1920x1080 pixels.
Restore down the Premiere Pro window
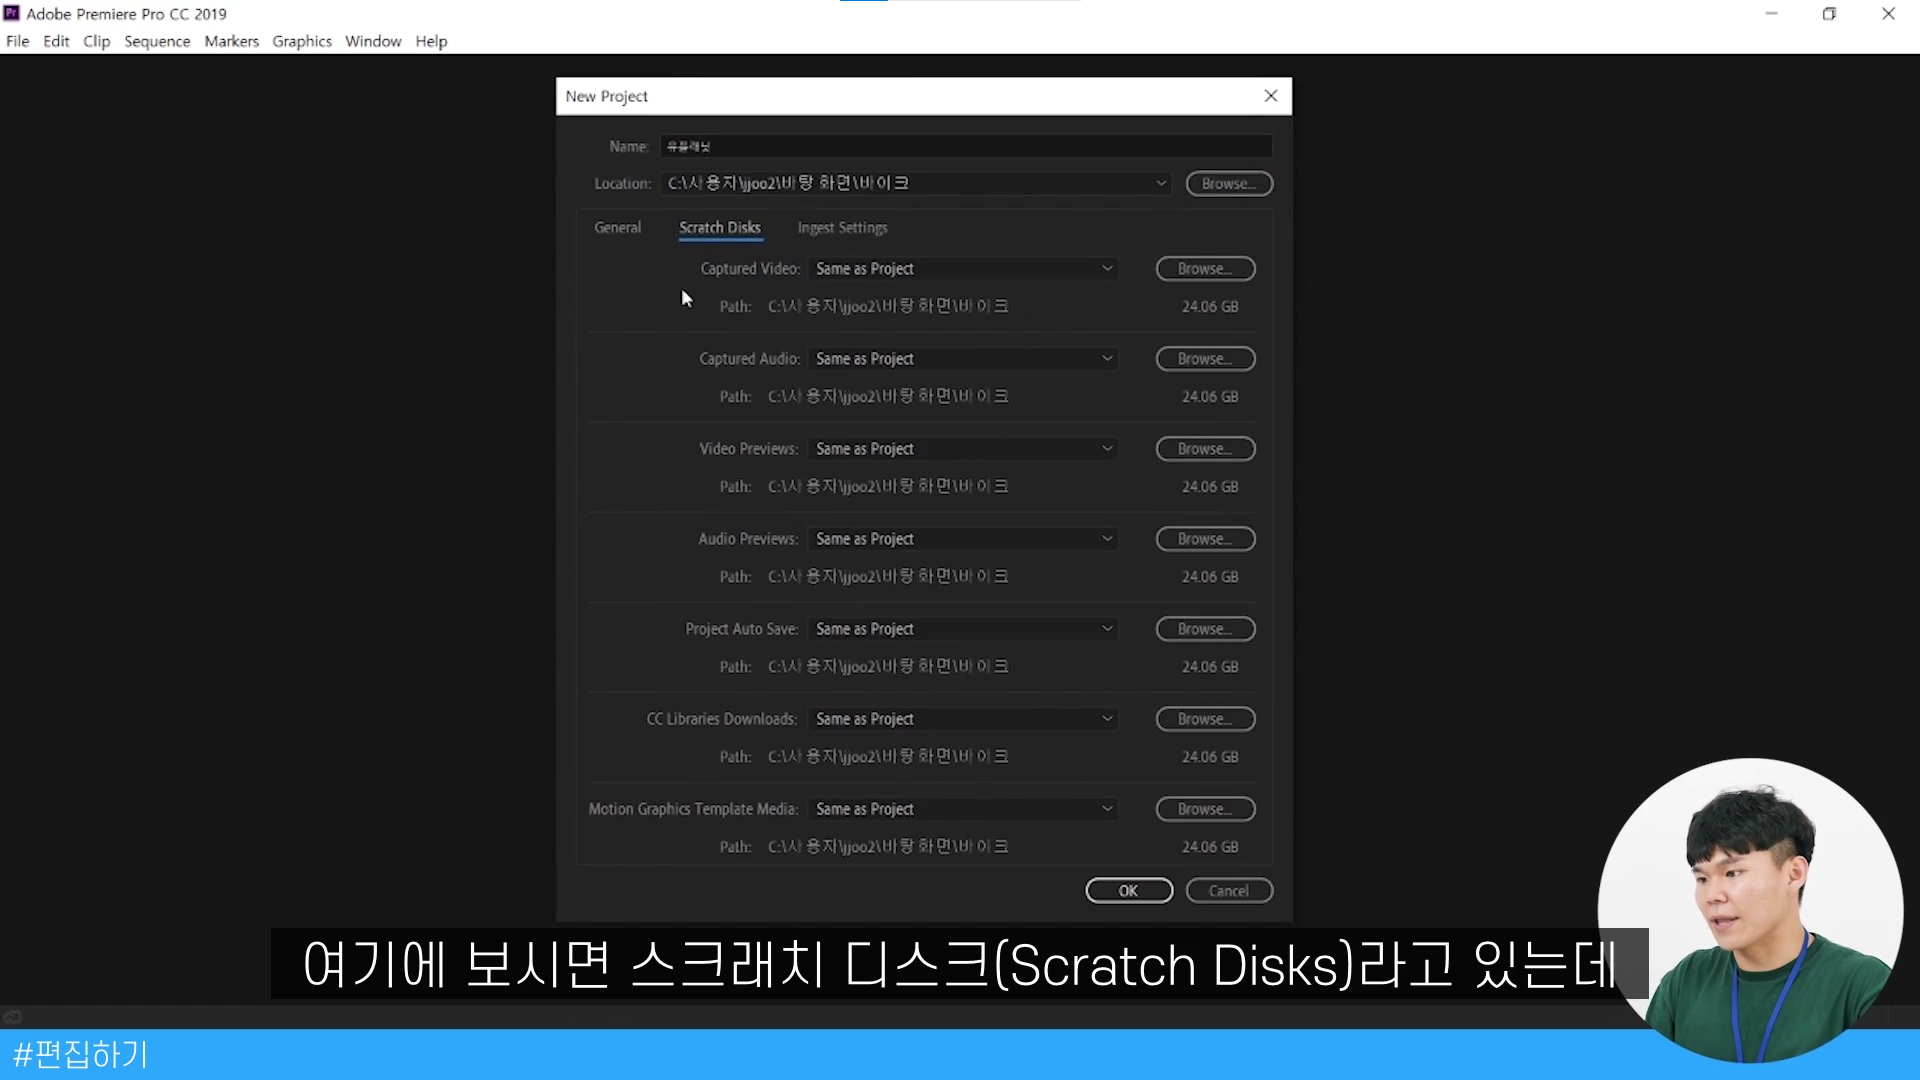[x=1829, y=14]
